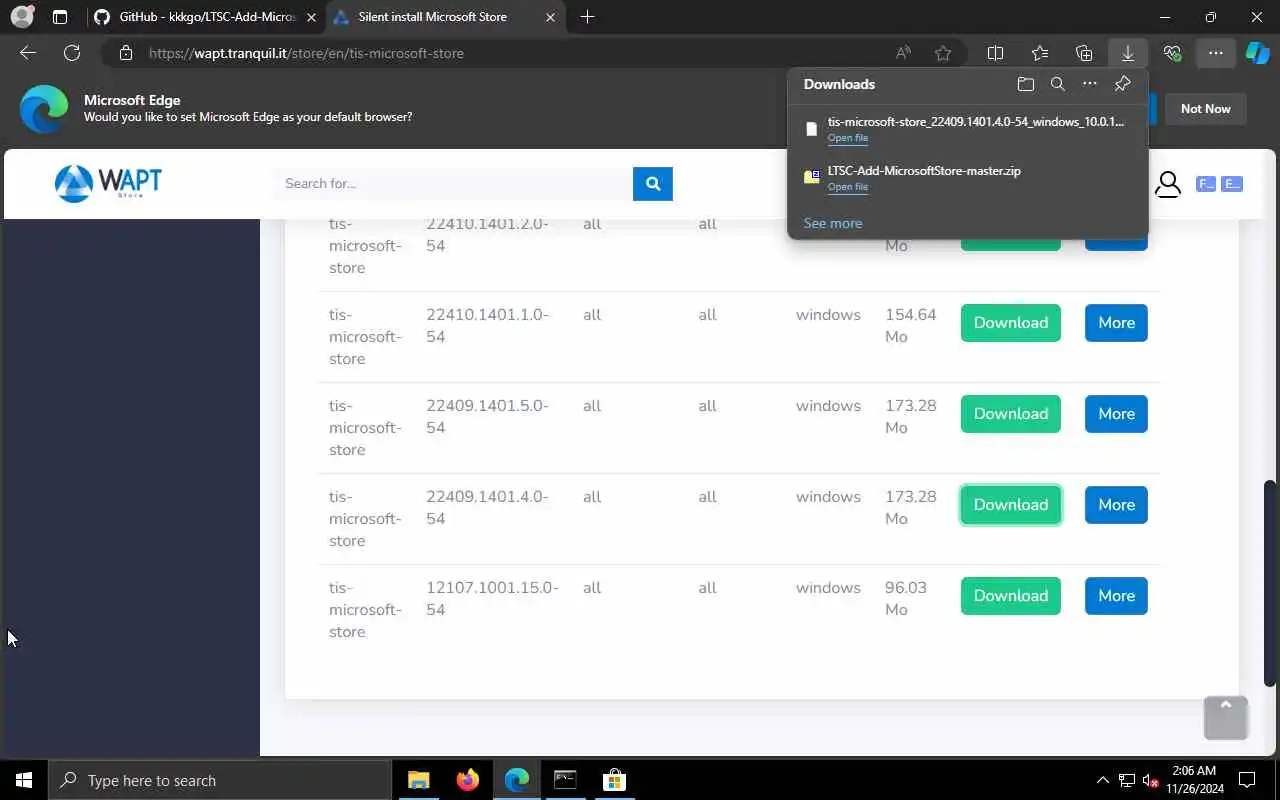Click the Edge profile avatar icon
This screenshot has height=800, width=1280.
pyautogui.click(x=22, y=17)
